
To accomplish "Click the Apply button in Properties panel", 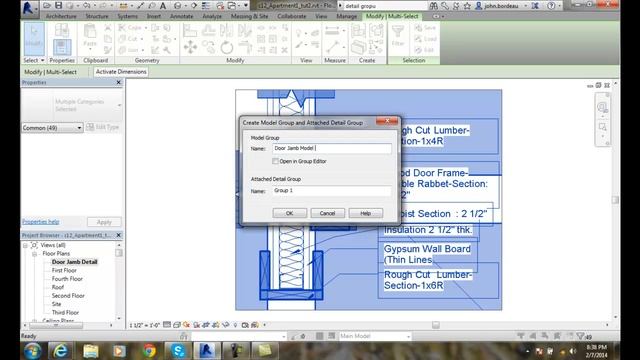I will (104, 222).
